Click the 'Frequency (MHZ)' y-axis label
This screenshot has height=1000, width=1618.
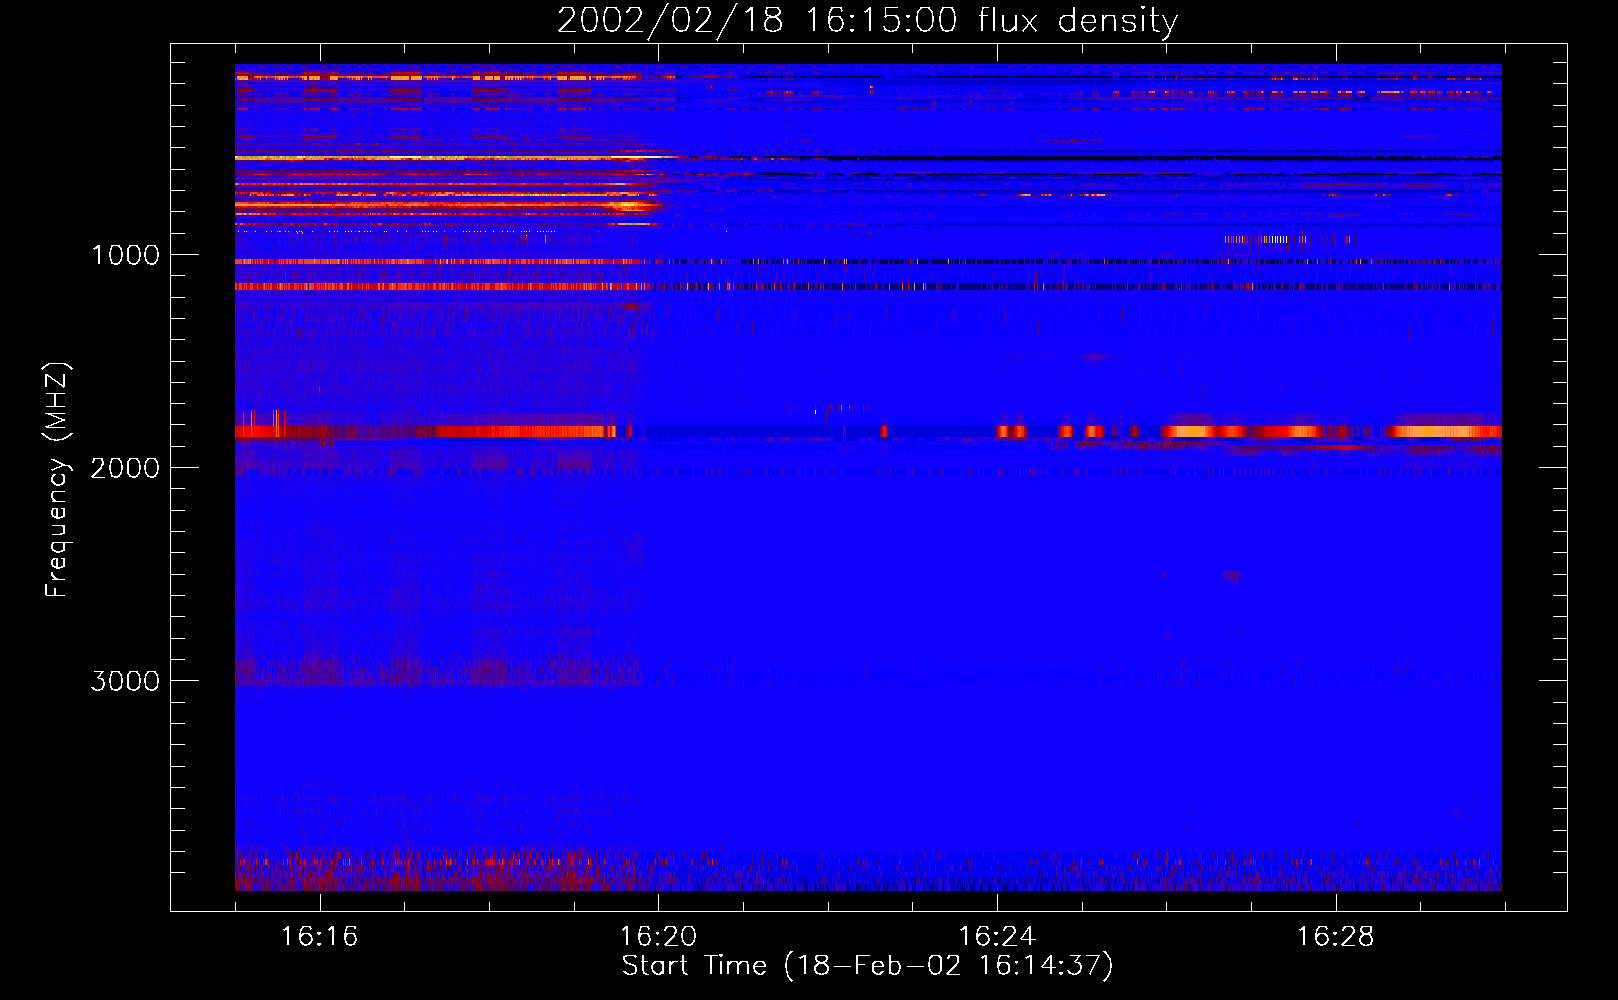[x=57, y=480]
